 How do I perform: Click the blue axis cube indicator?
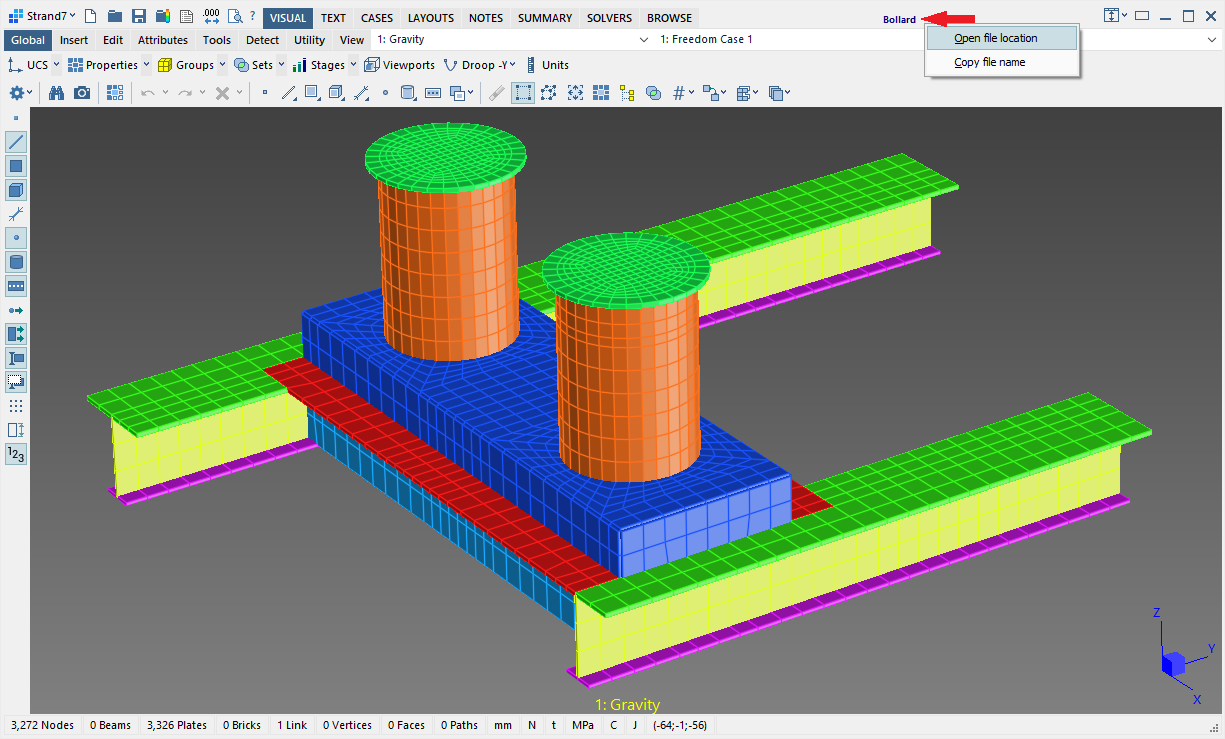(x=1173, y=662)
